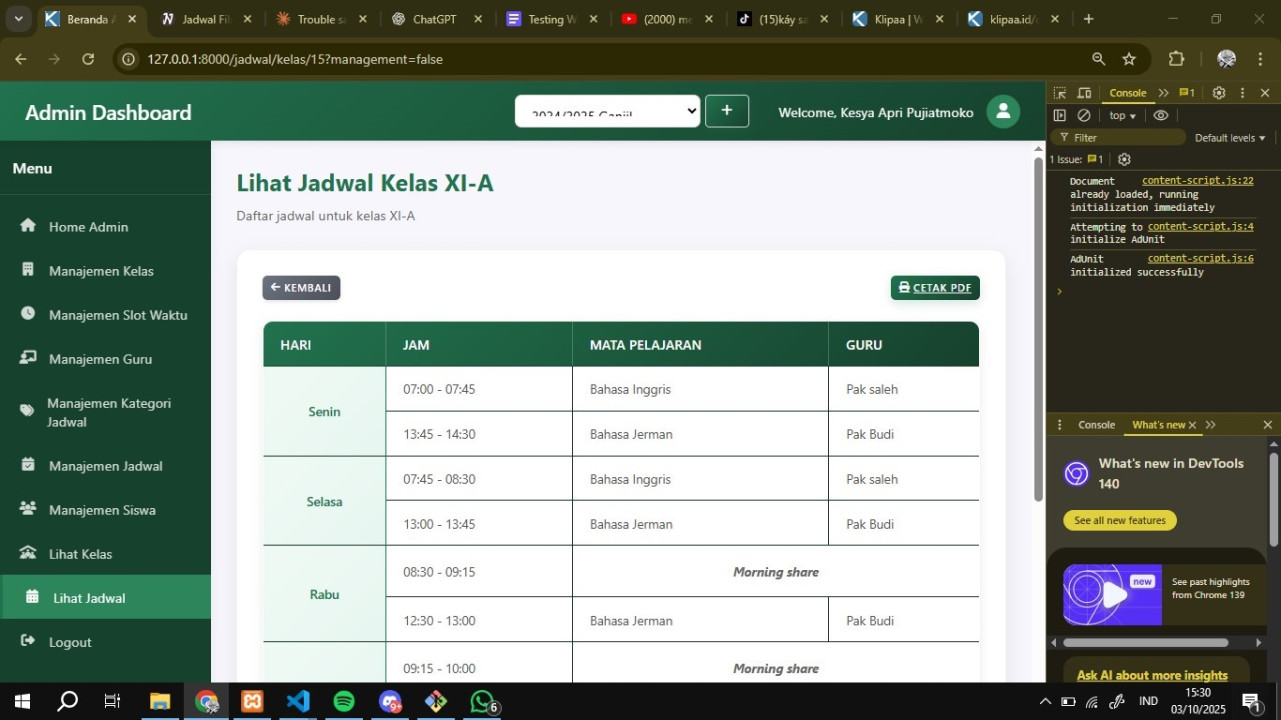Screen dimensions: 1281x720
Task: Click the user profile avatar icon
Action: 1003,112
